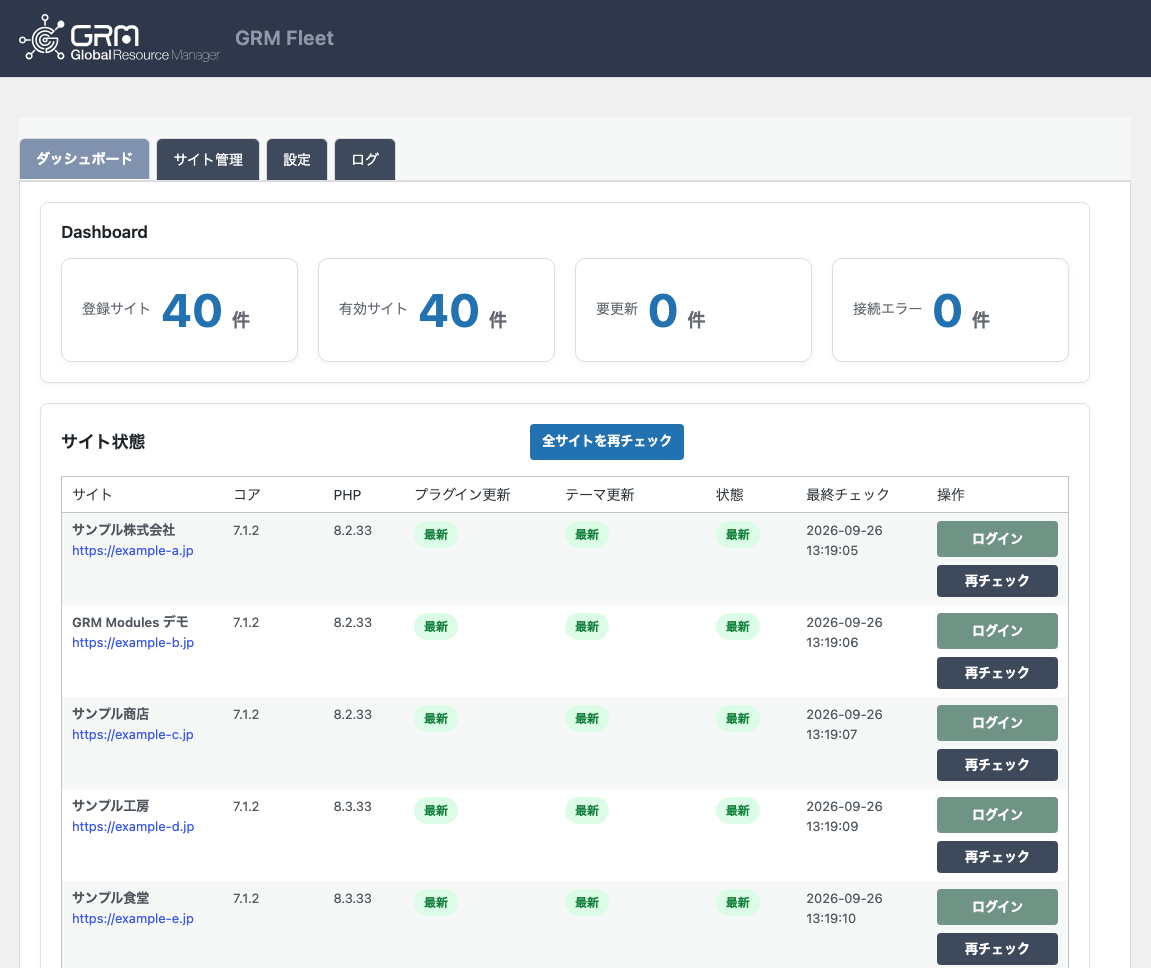Click the コア column header
The height and width of the screenshot is (968, 1151).
click(x=247, y=495)
